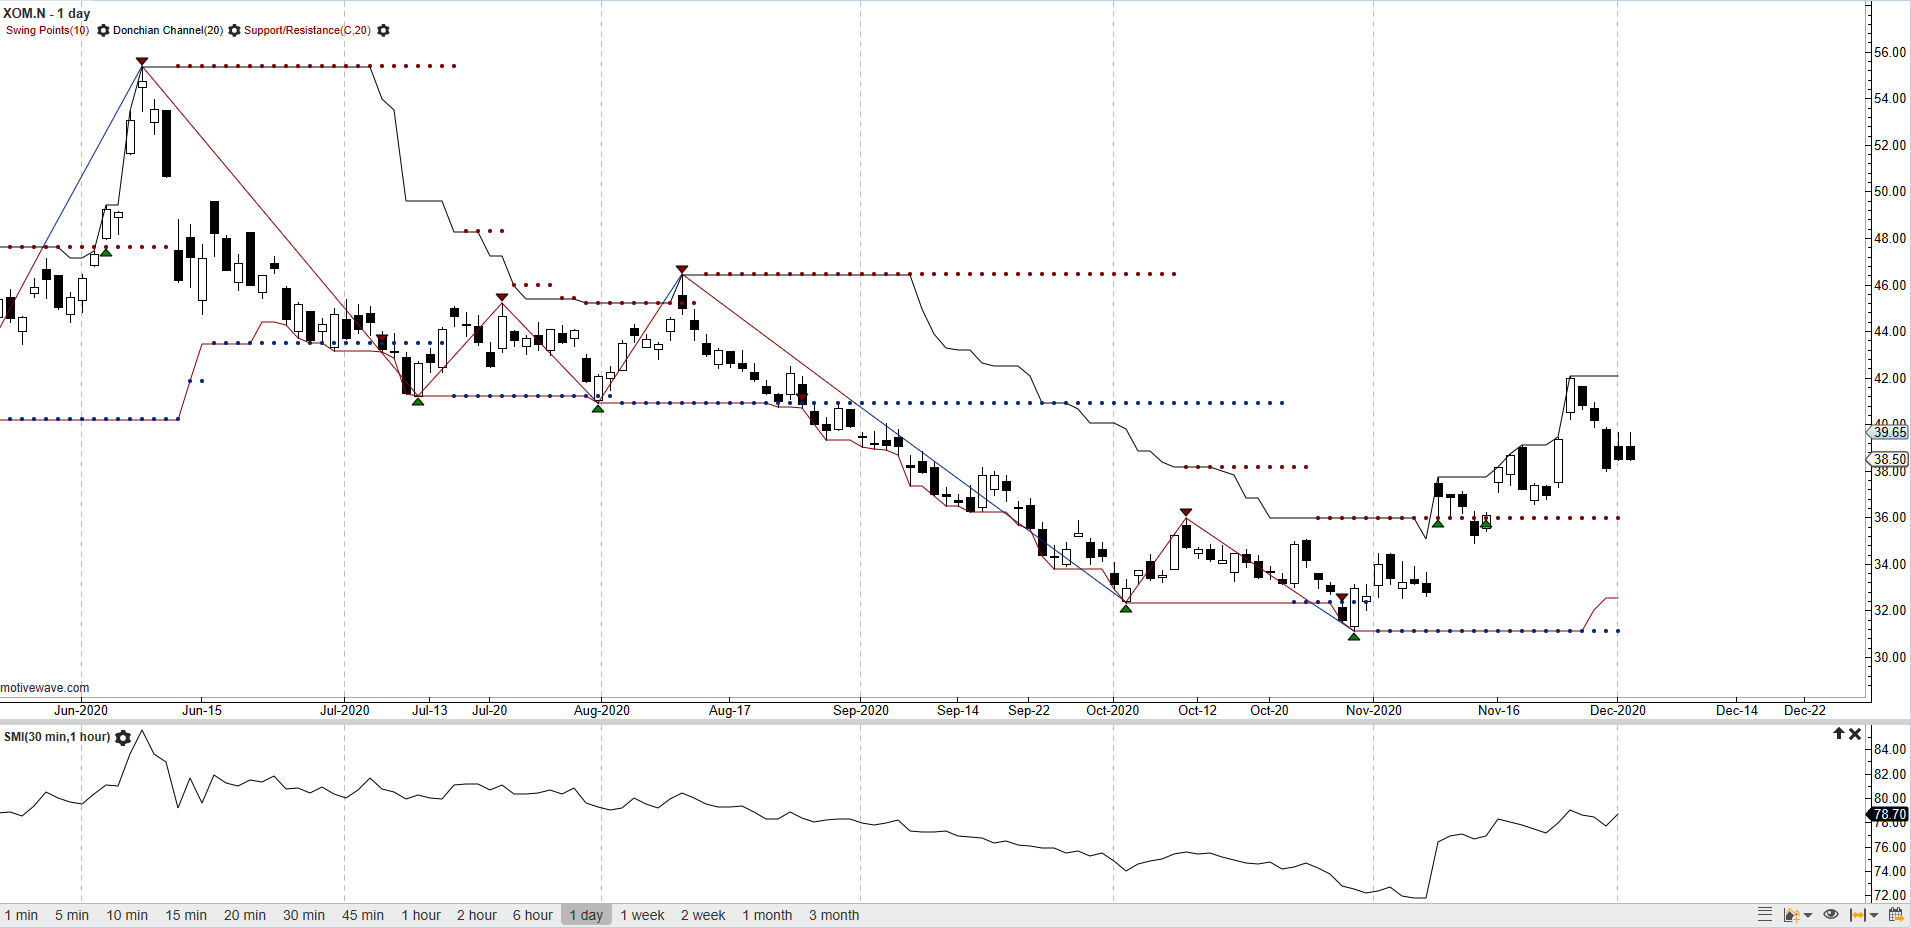Click the 38.50 price marker on axis
The width and height of the screenshot is (1911, 928).
tap(1889, 459)
